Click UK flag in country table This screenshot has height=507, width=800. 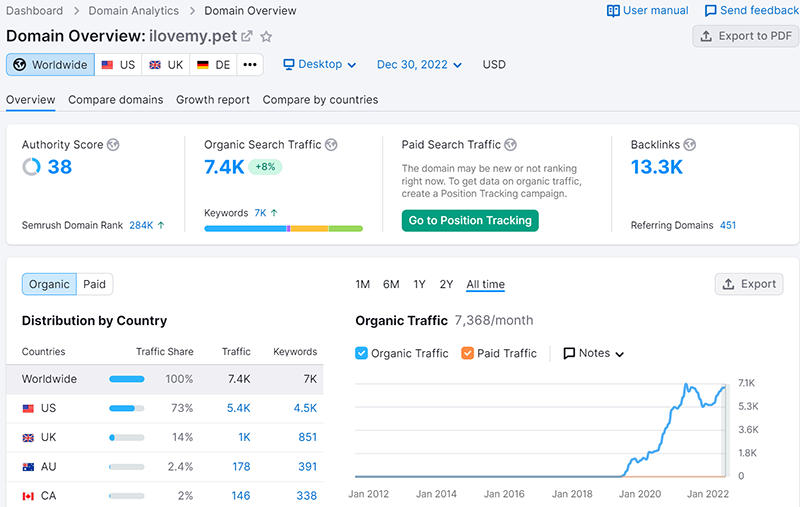click(29, 438)
